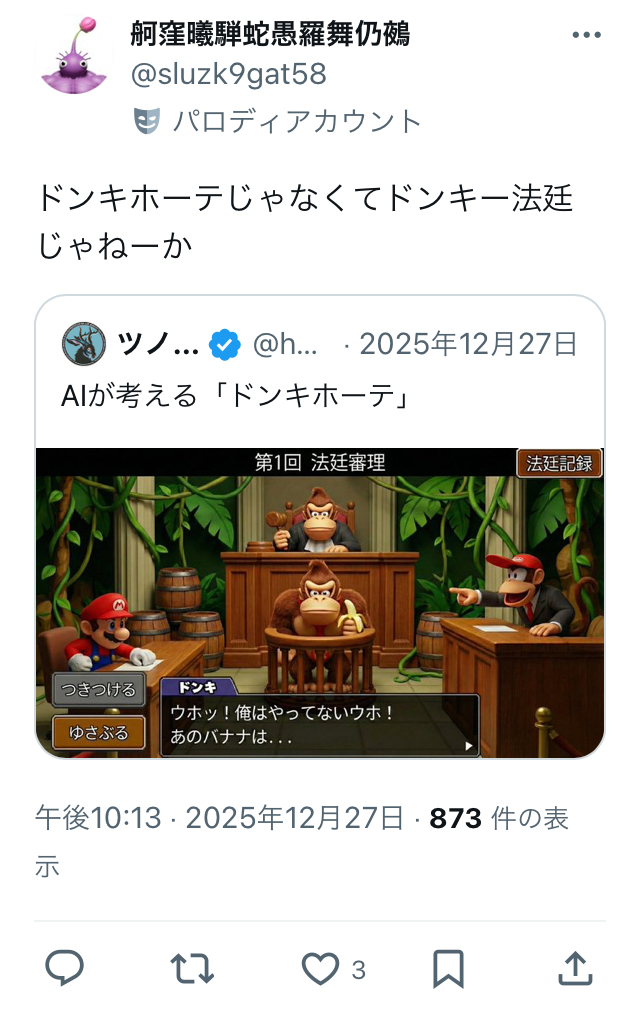This screenshot has width=640, height=1015.
Task: Tap the repost arrows icon
Action: pos(192,969)
